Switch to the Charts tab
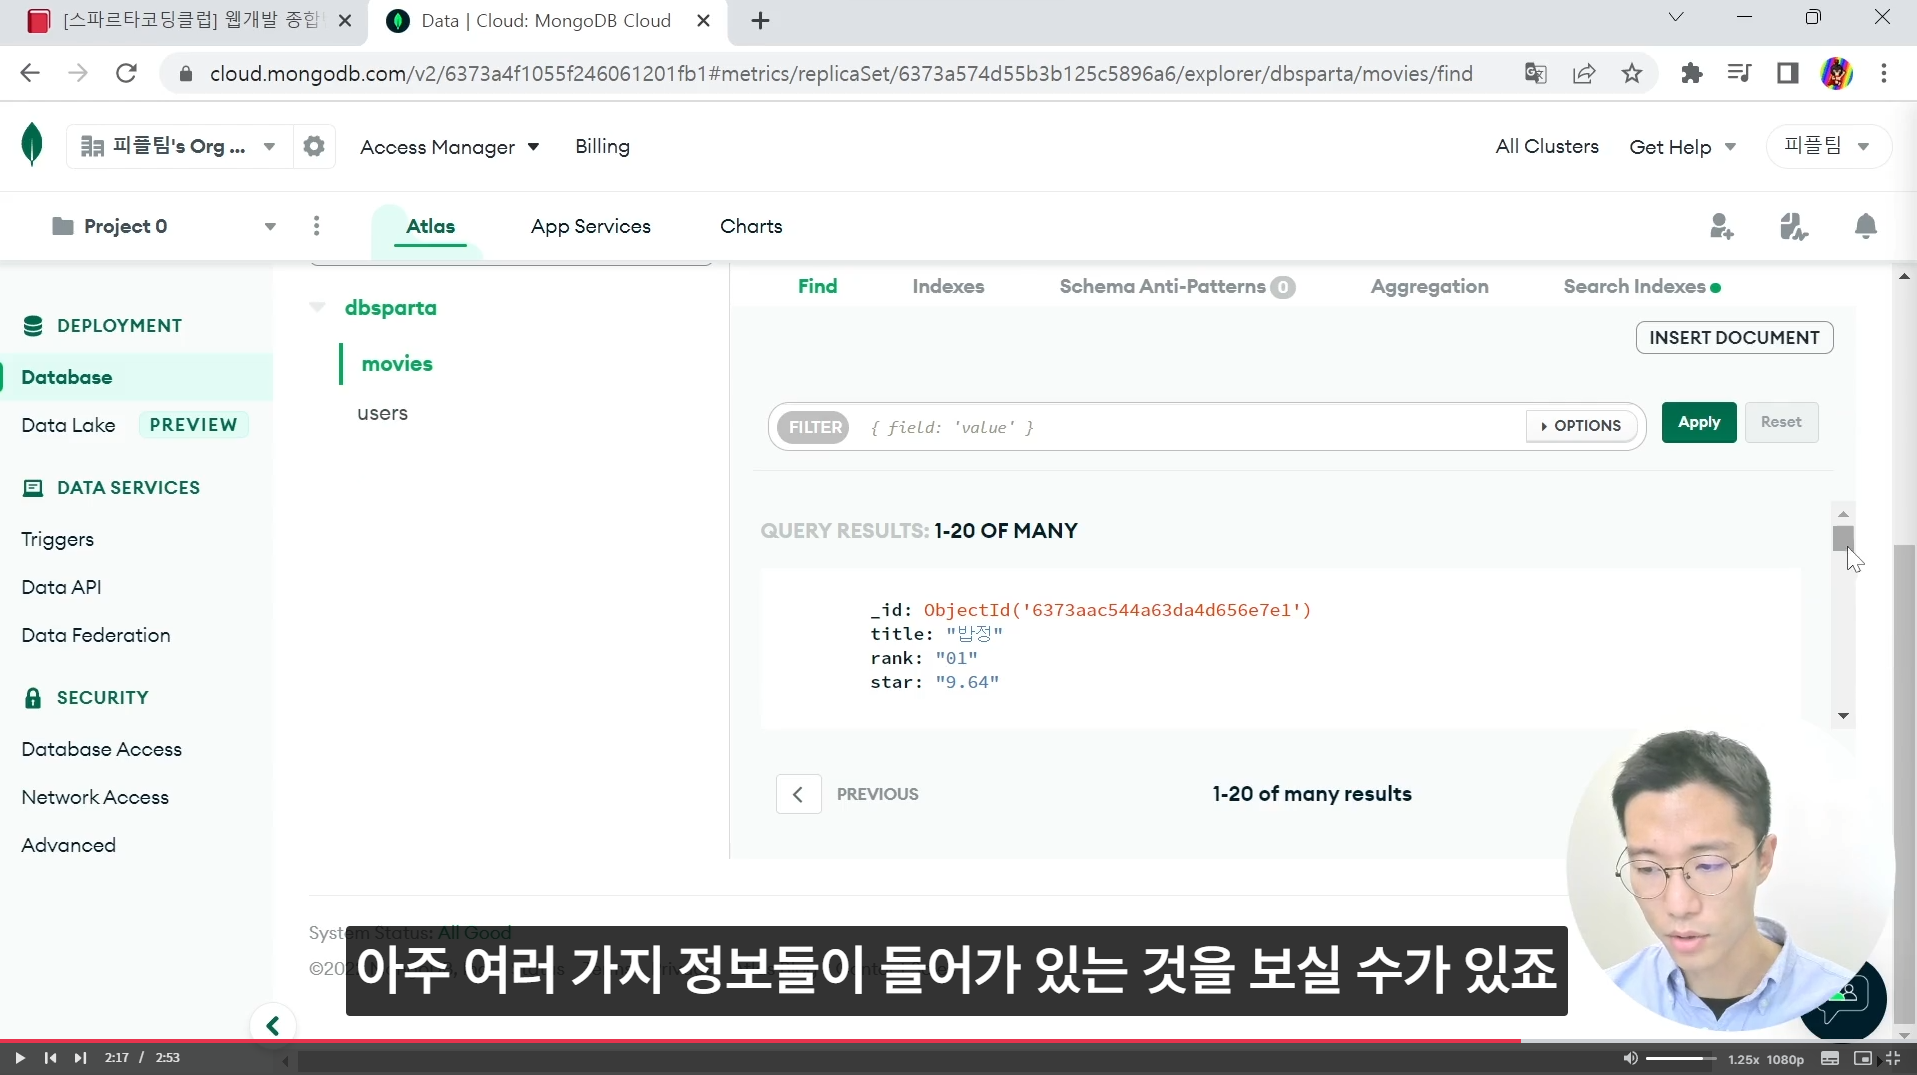This screenshot has height=1075, width=1917. click(x=751, y=226)
